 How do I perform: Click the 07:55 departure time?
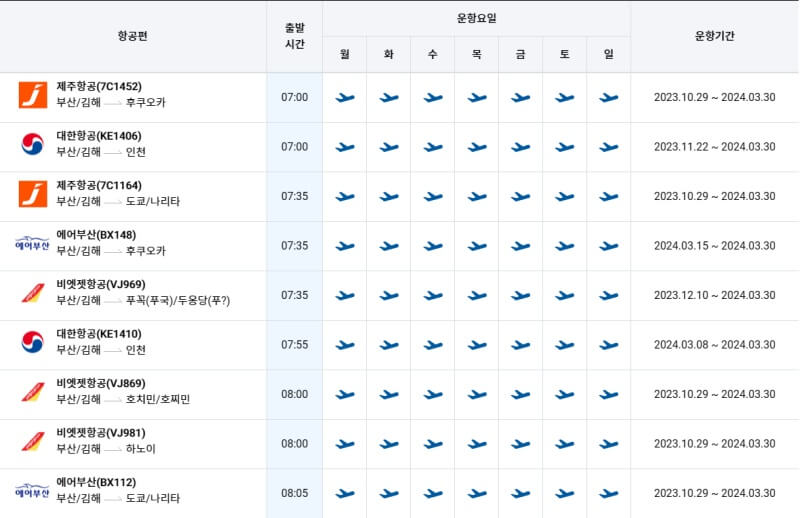click(x=294, y=344)
